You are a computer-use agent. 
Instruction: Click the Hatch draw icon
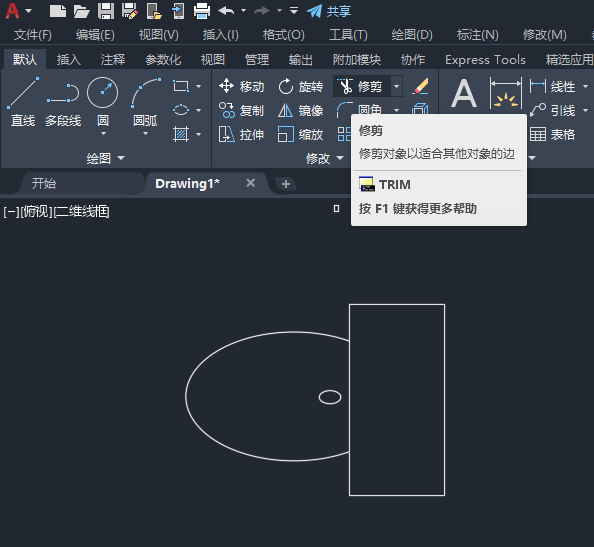181,134
